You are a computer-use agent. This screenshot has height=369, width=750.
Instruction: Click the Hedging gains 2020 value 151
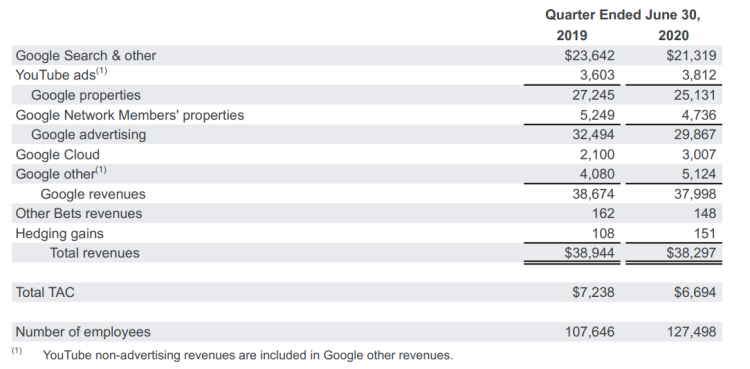(x=704, y=234)
